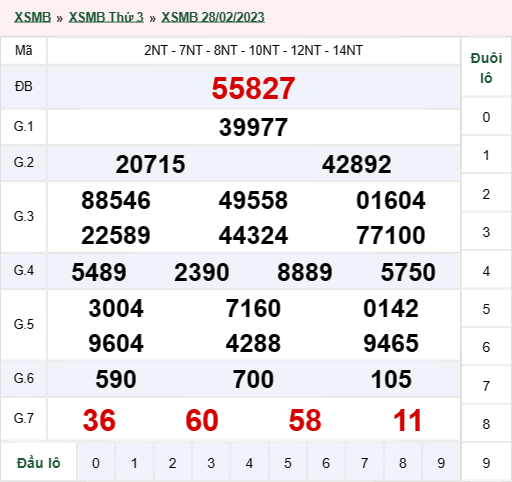Select digit 6 in Đầu lô row
The height and width of the screenshot is (482, 512).
point(326,463)
